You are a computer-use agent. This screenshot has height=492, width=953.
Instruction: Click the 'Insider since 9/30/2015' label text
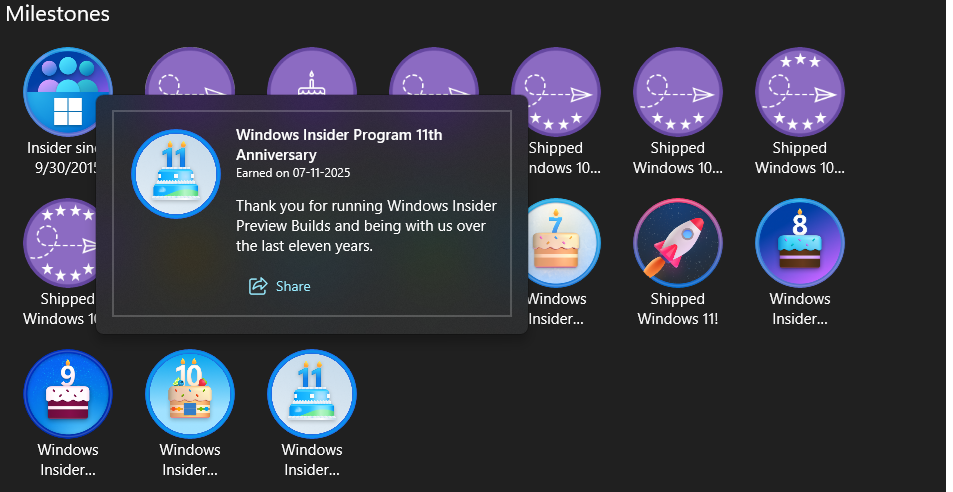click(61, 158)
